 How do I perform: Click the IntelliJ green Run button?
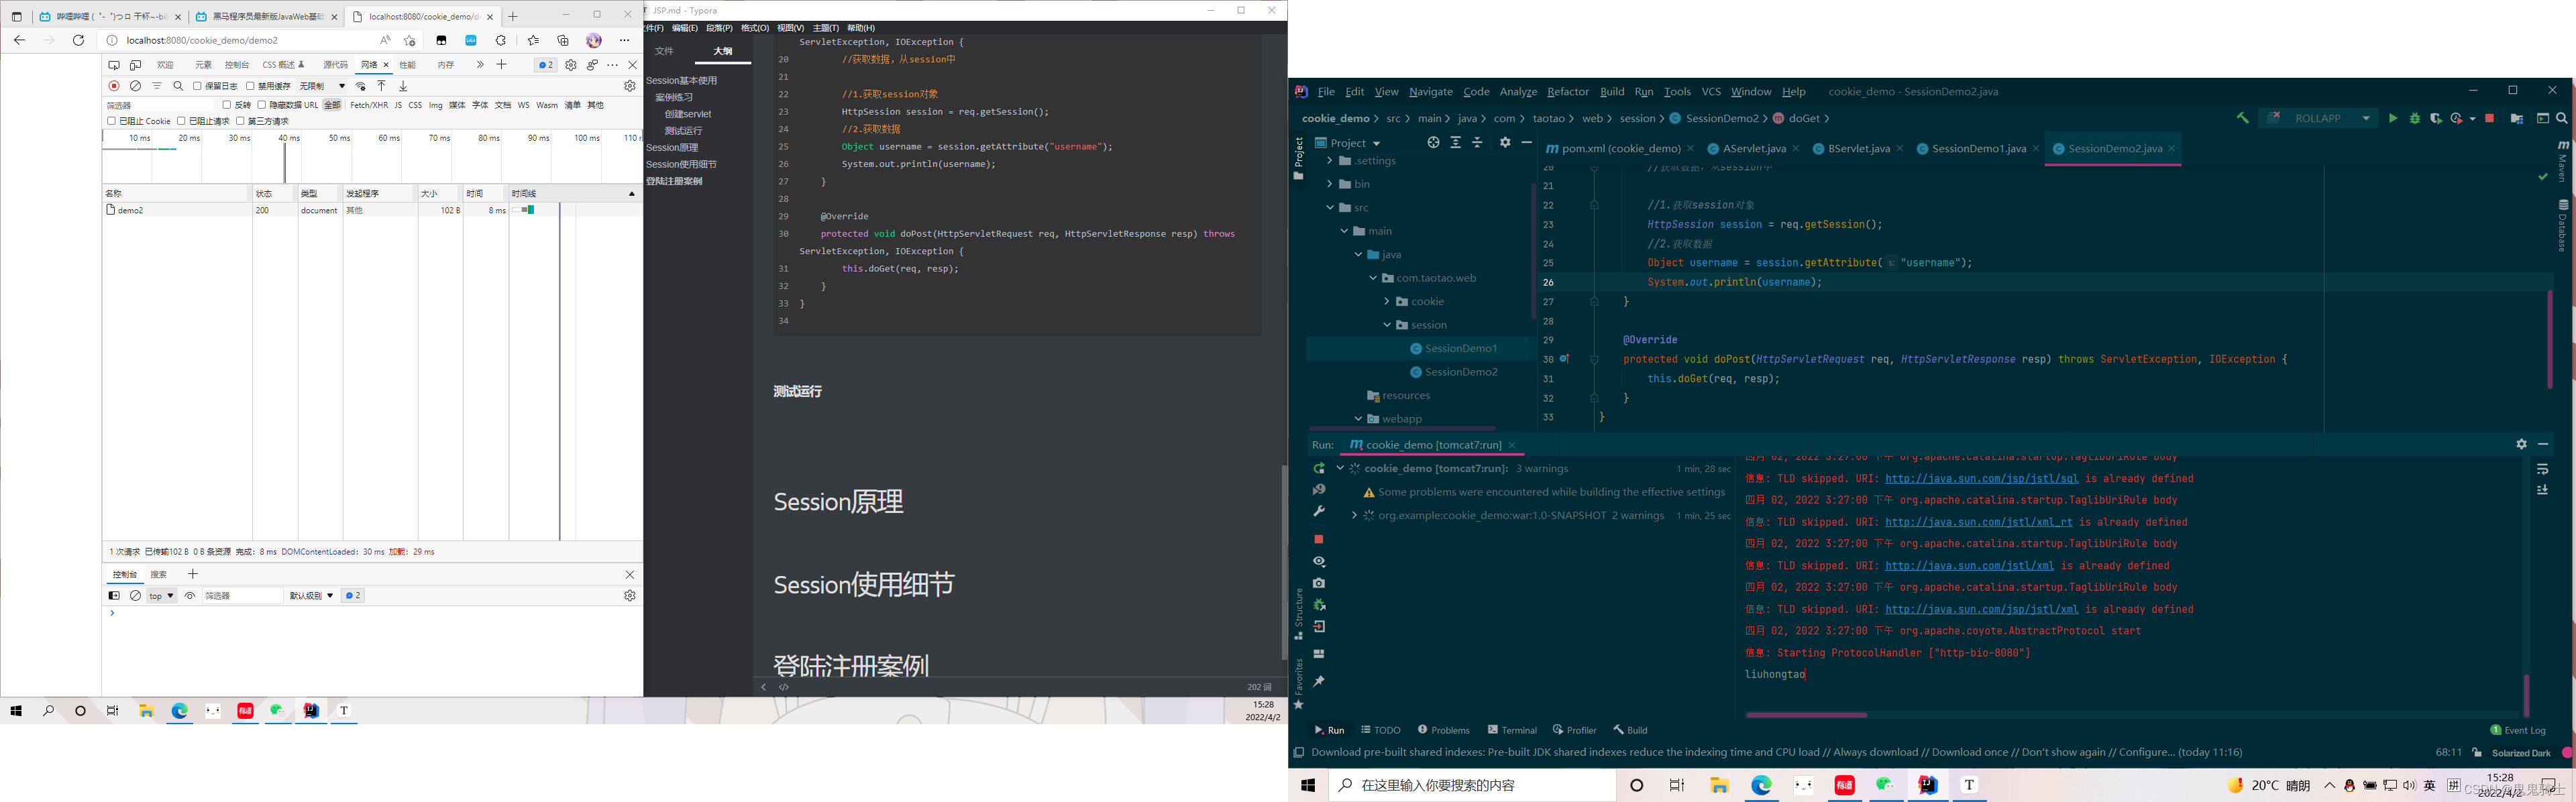pos(2393,118)
